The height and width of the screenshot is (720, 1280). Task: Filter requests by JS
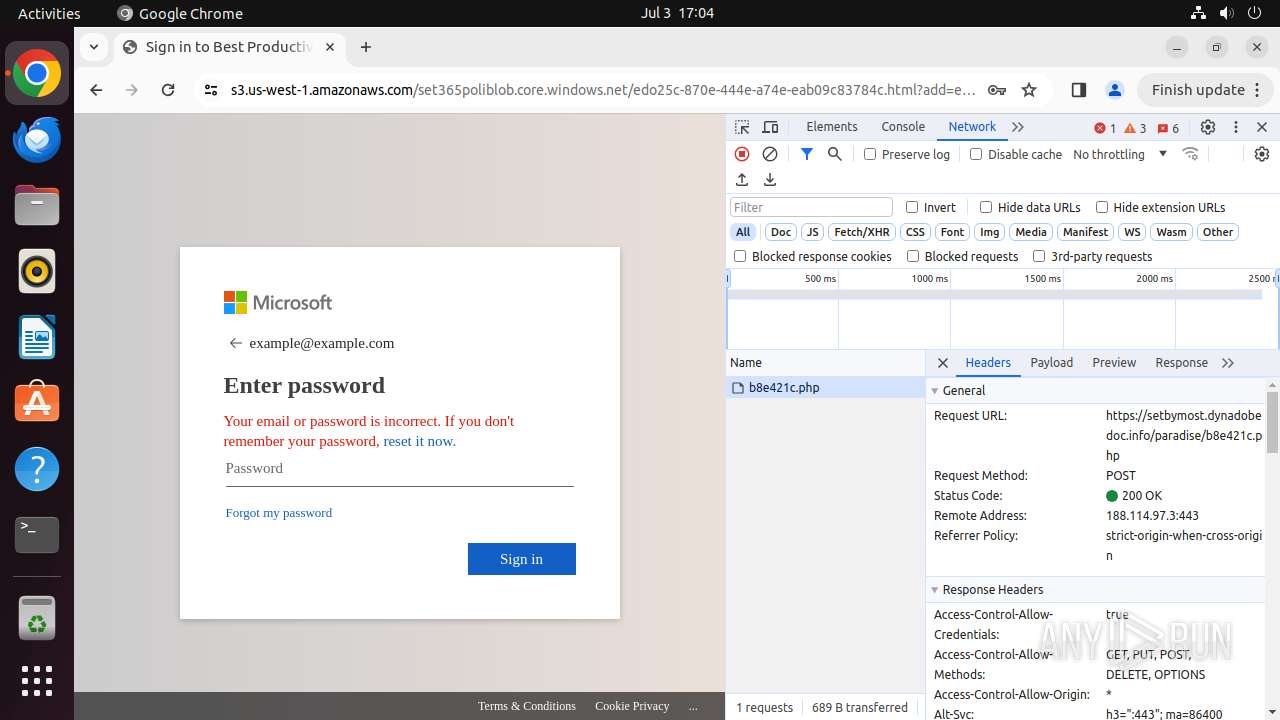(812, 232)
